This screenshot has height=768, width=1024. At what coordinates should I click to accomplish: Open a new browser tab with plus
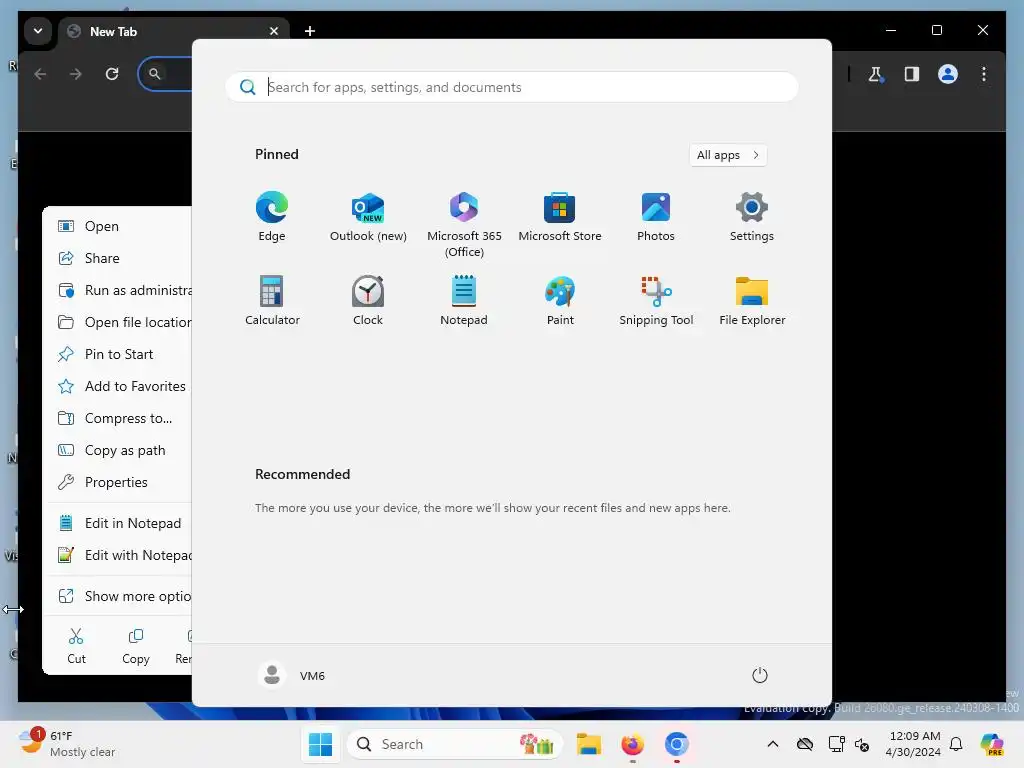310,31
